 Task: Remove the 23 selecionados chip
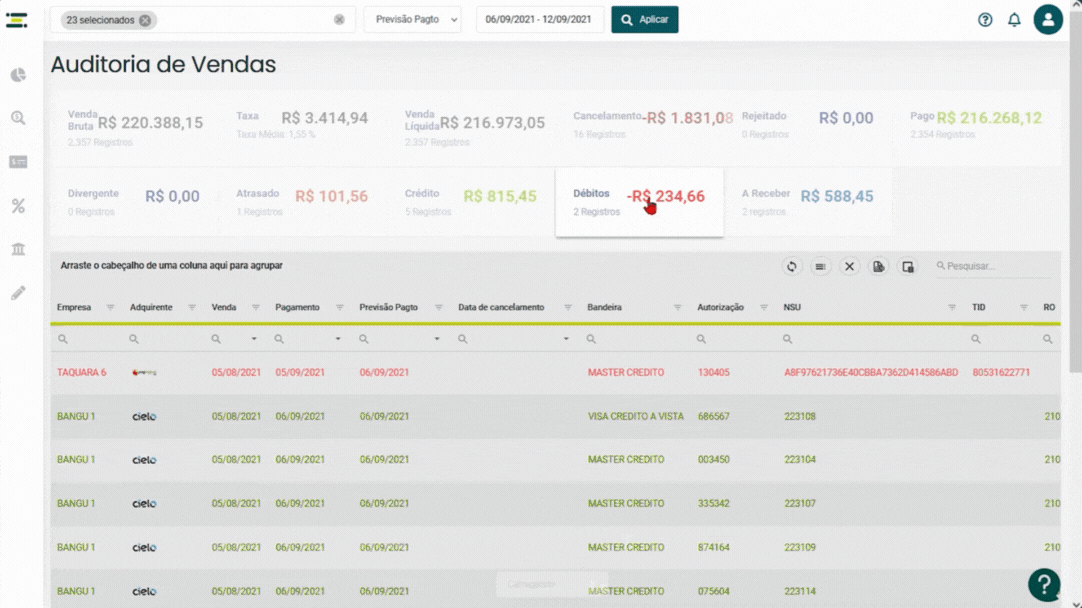[x=145, y=21]
